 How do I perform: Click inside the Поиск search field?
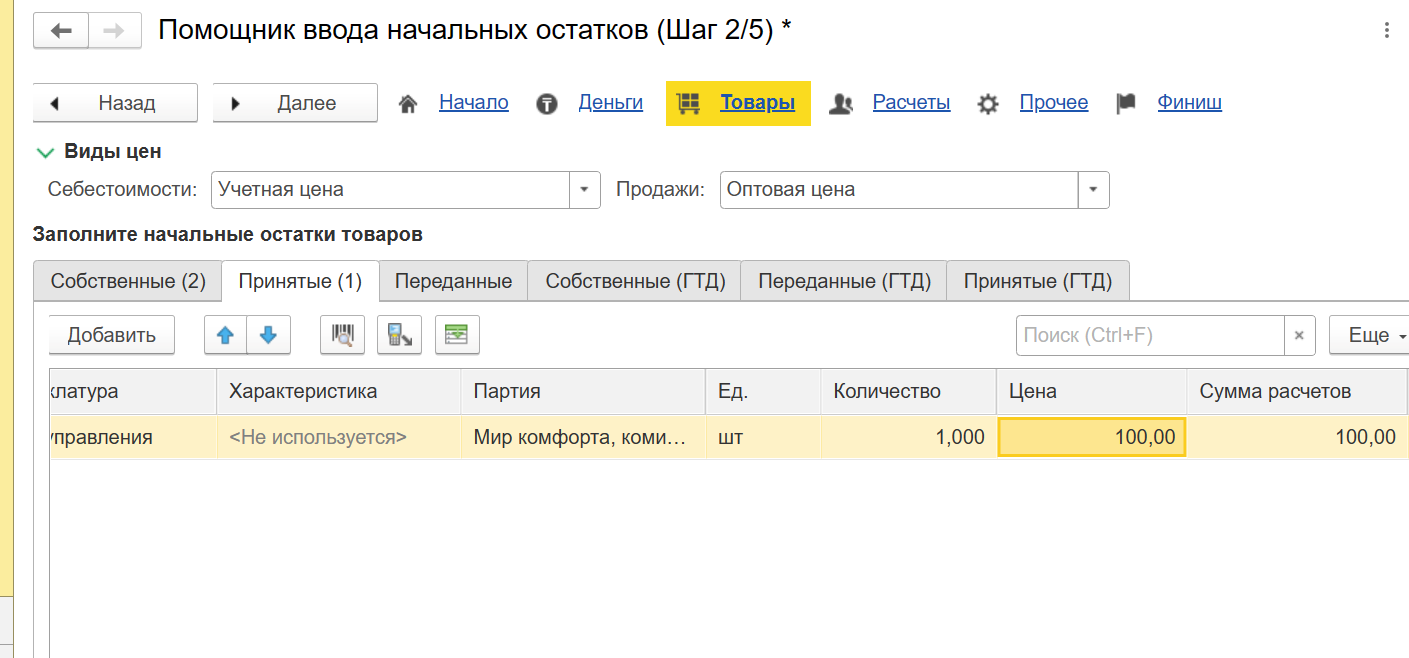[1140, 334]
